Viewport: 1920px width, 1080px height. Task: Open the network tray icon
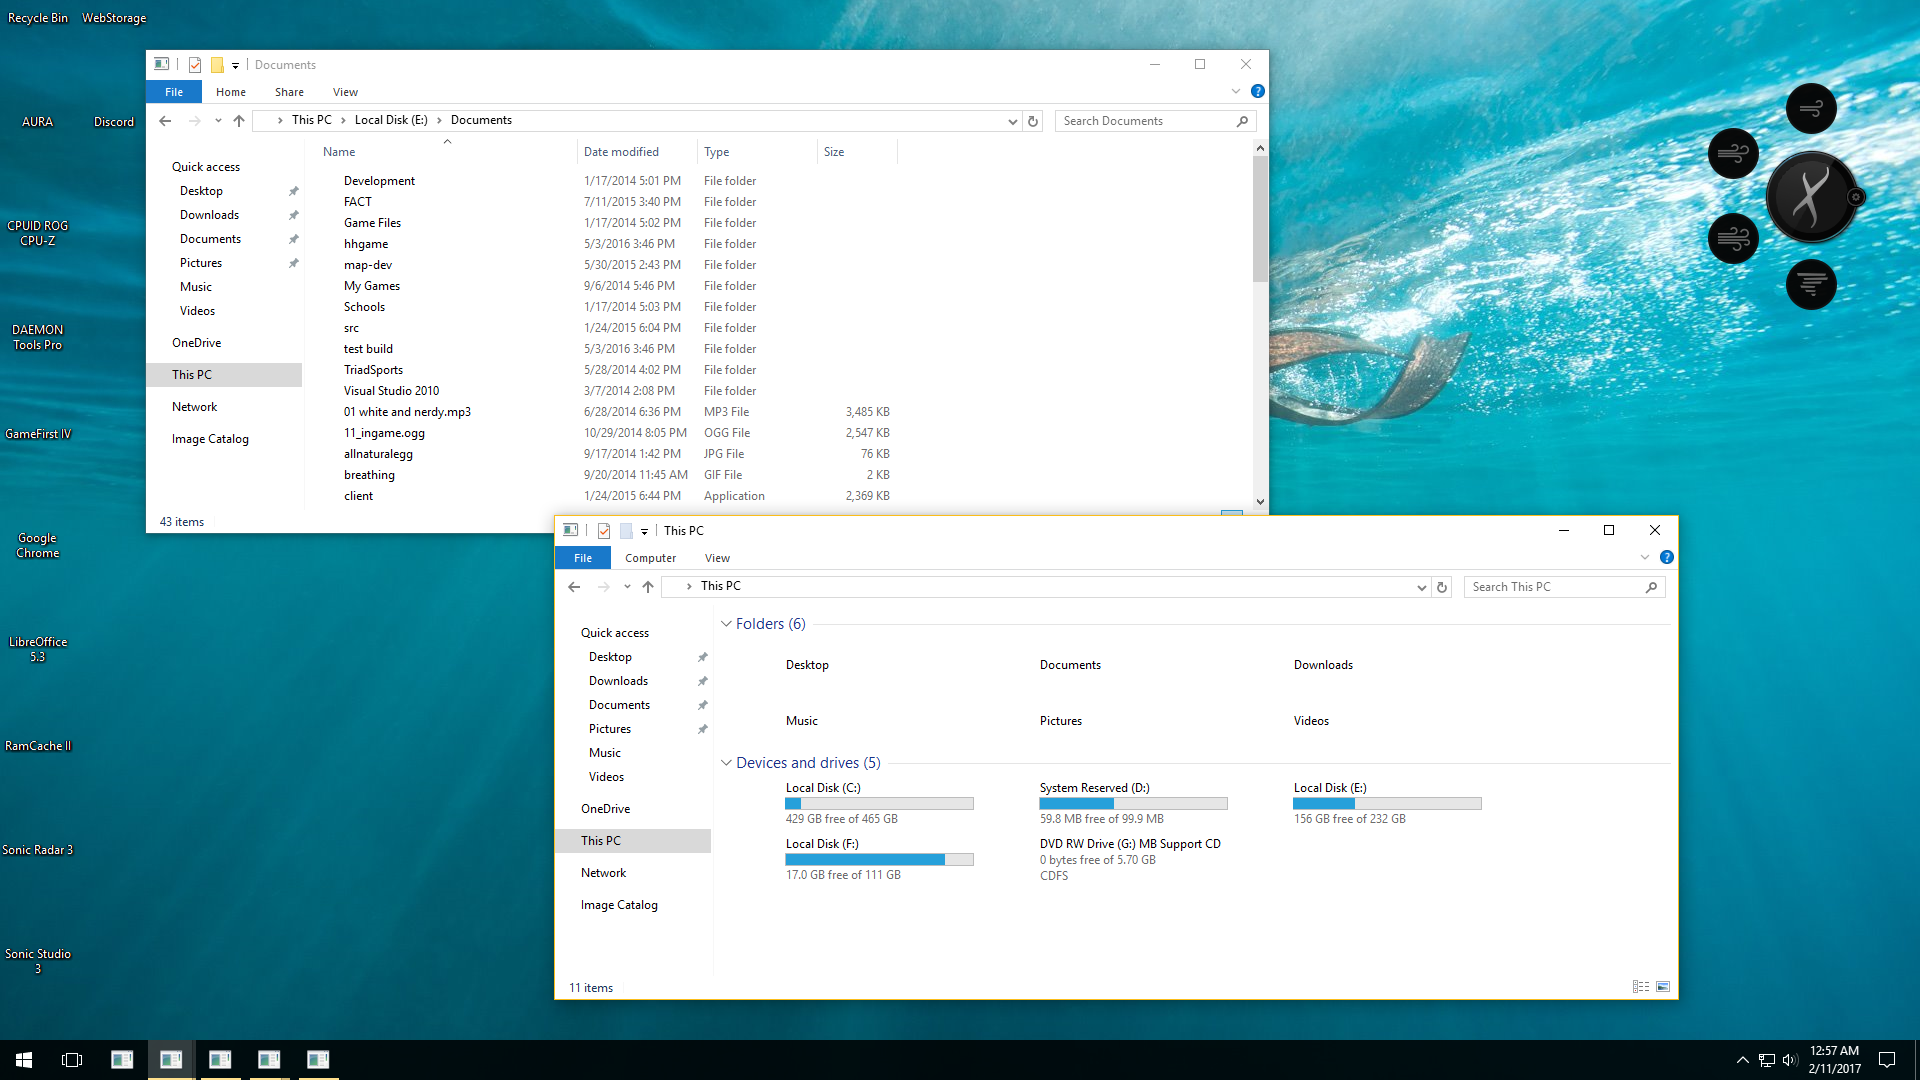[1767, 1060]
